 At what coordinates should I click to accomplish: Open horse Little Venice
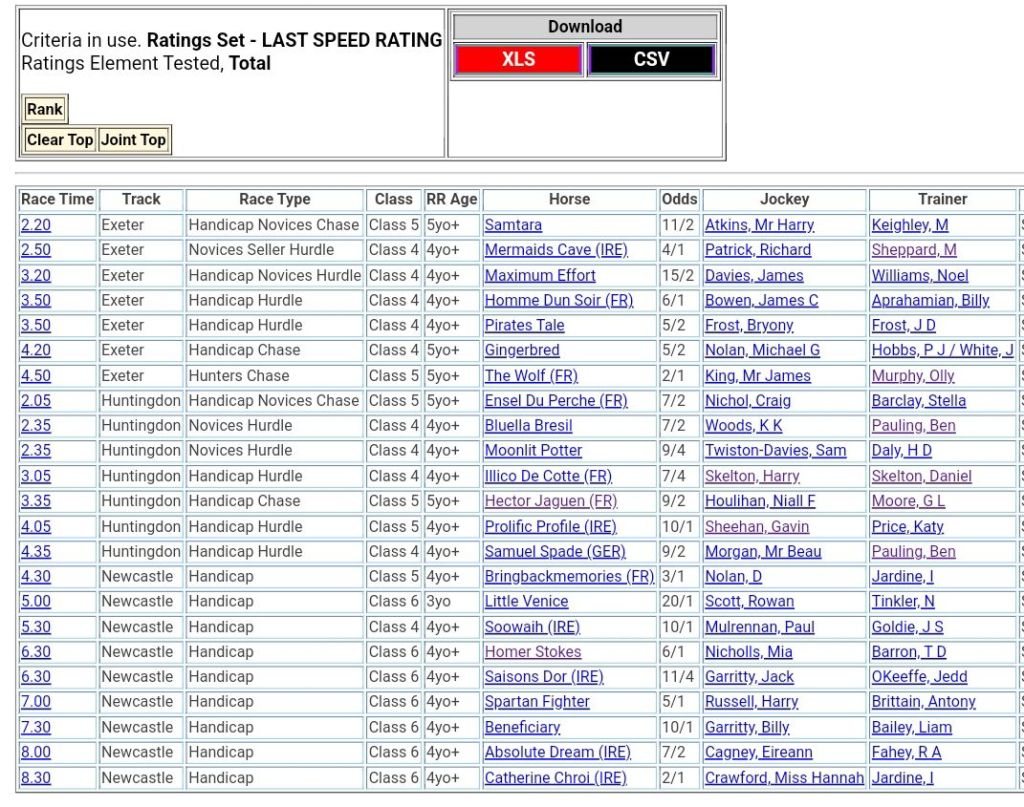[526, 602]
